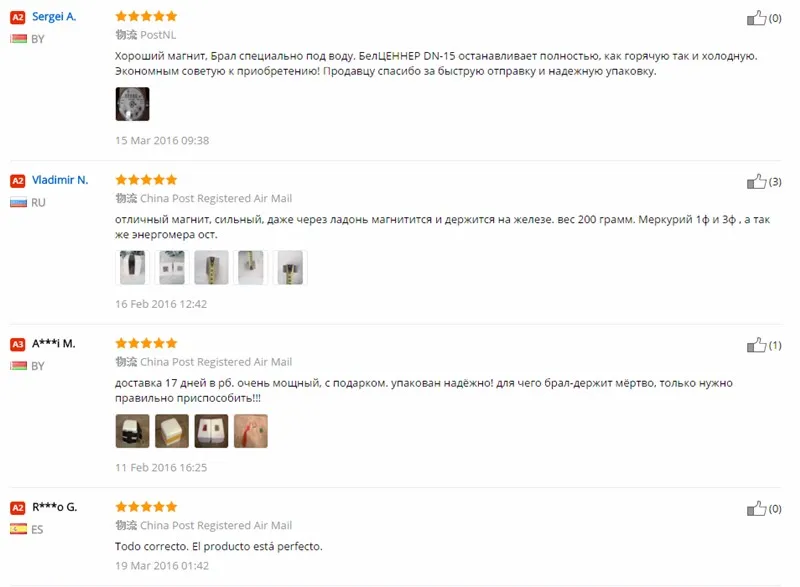Mark A***i M.'s review as helpful
The image size is (800, 587).
click(756, 345)
